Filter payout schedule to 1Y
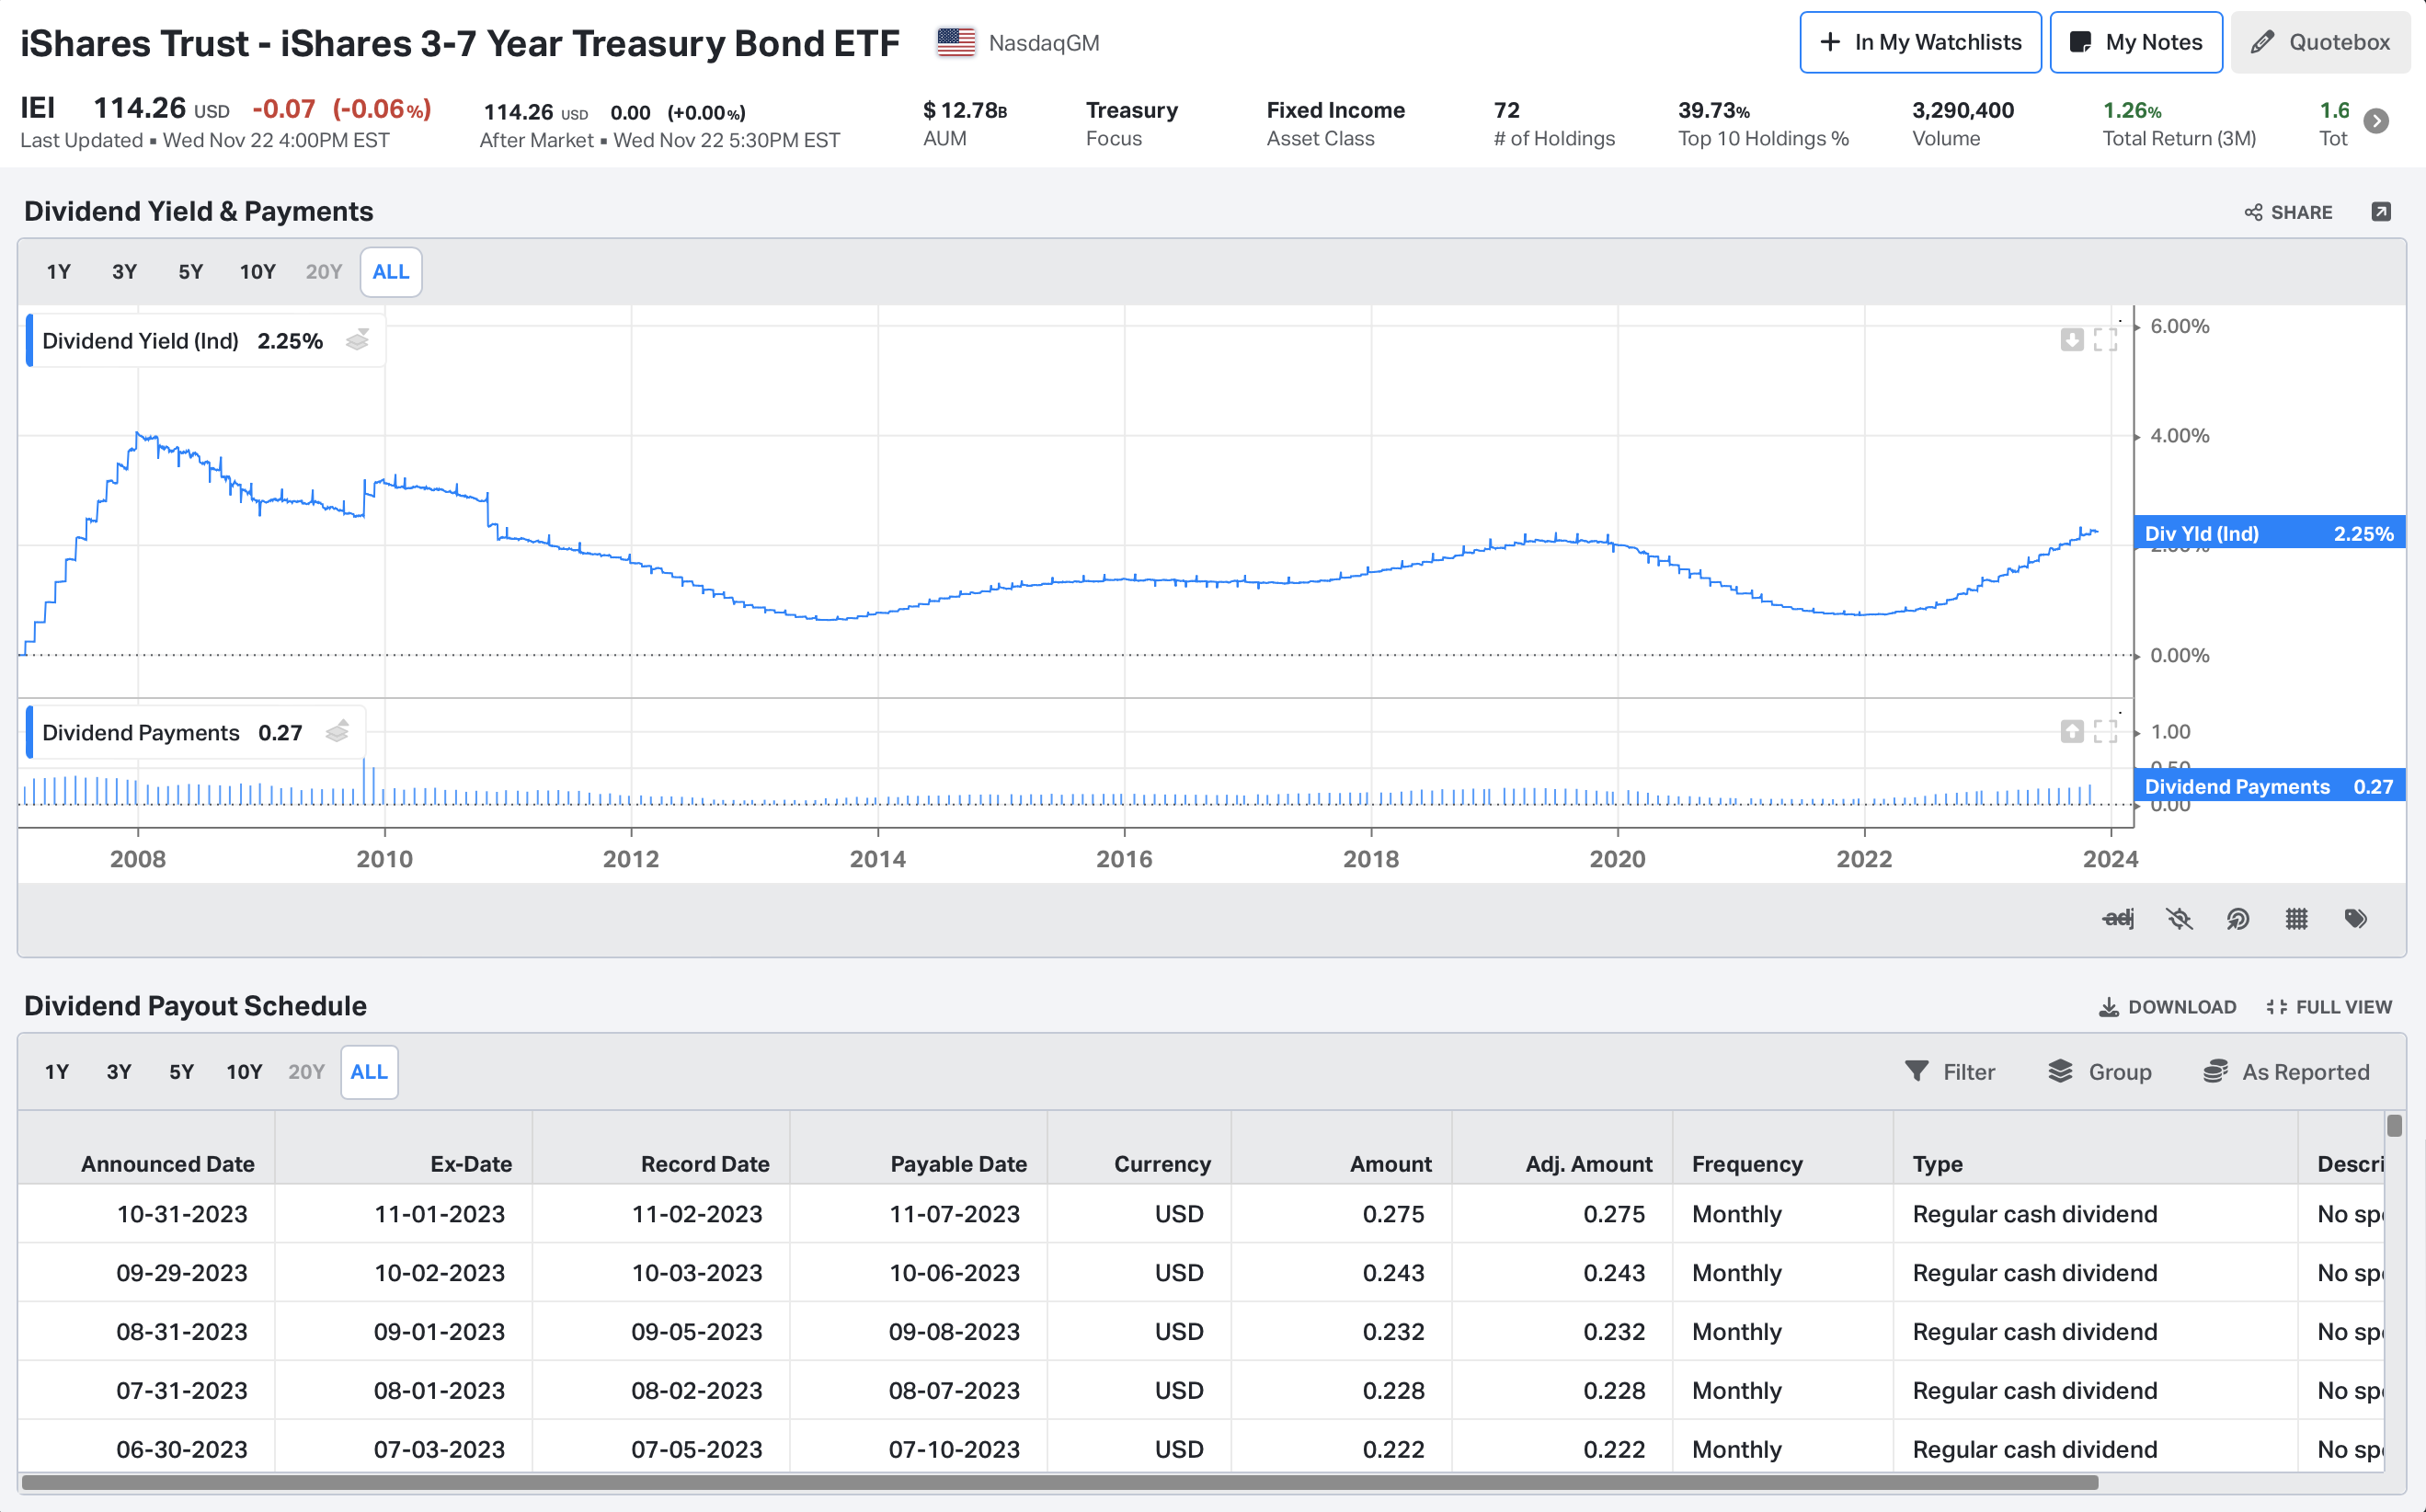The image size is (2426, 1512). [x=57, y=1072]
